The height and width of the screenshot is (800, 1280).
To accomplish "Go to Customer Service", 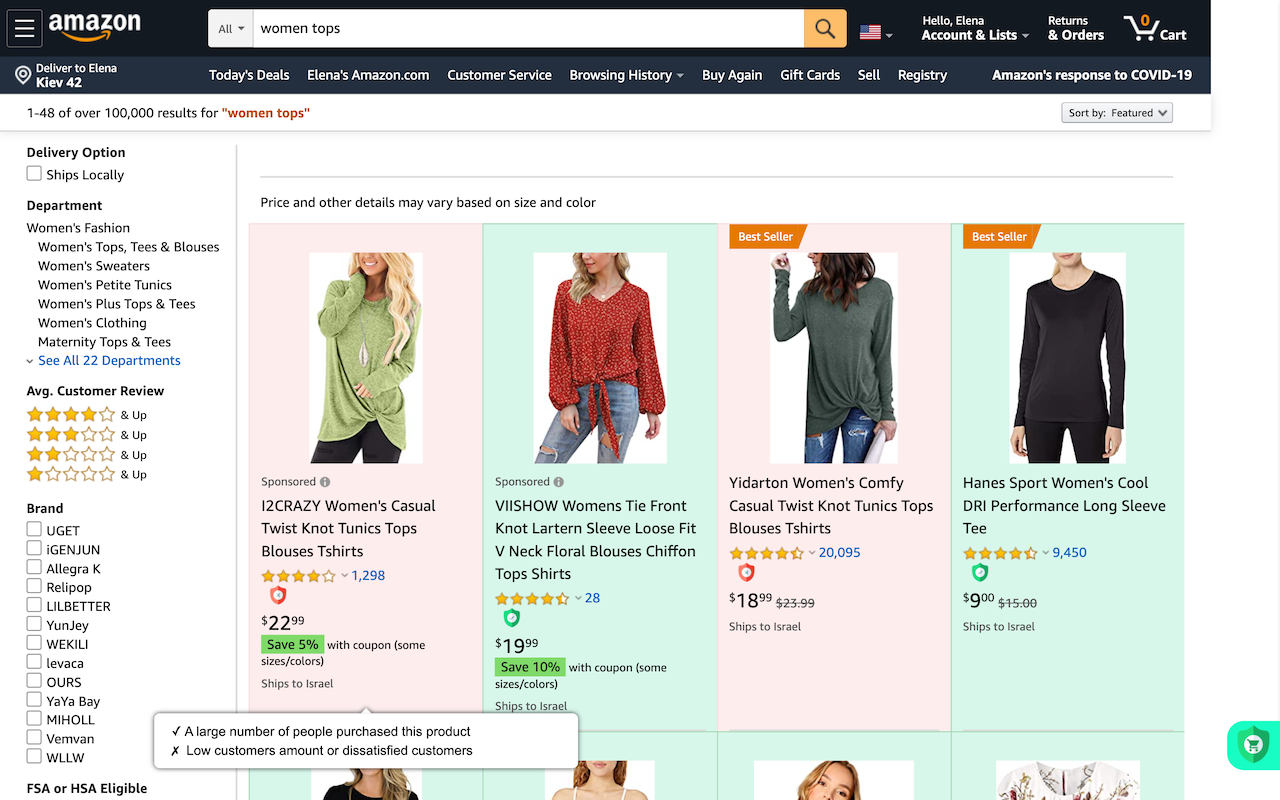I will tap(499, 75).
